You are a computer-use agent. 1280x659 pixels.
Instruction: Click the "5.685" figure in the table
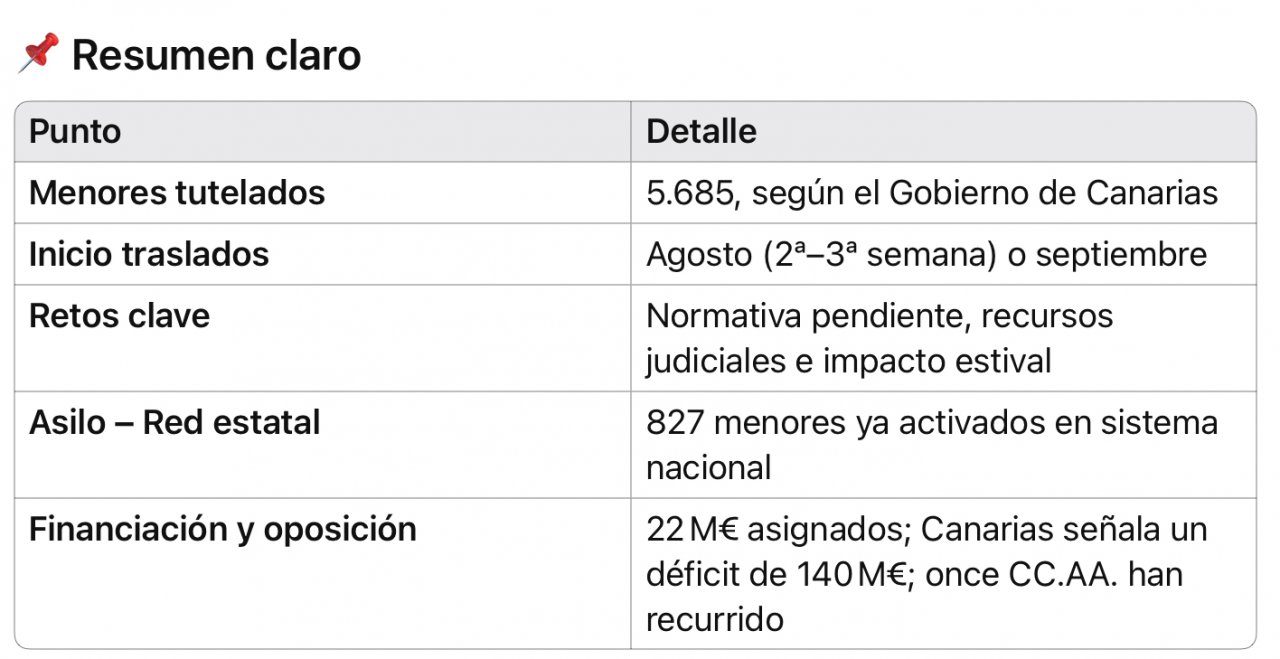(x=690, y=192)
